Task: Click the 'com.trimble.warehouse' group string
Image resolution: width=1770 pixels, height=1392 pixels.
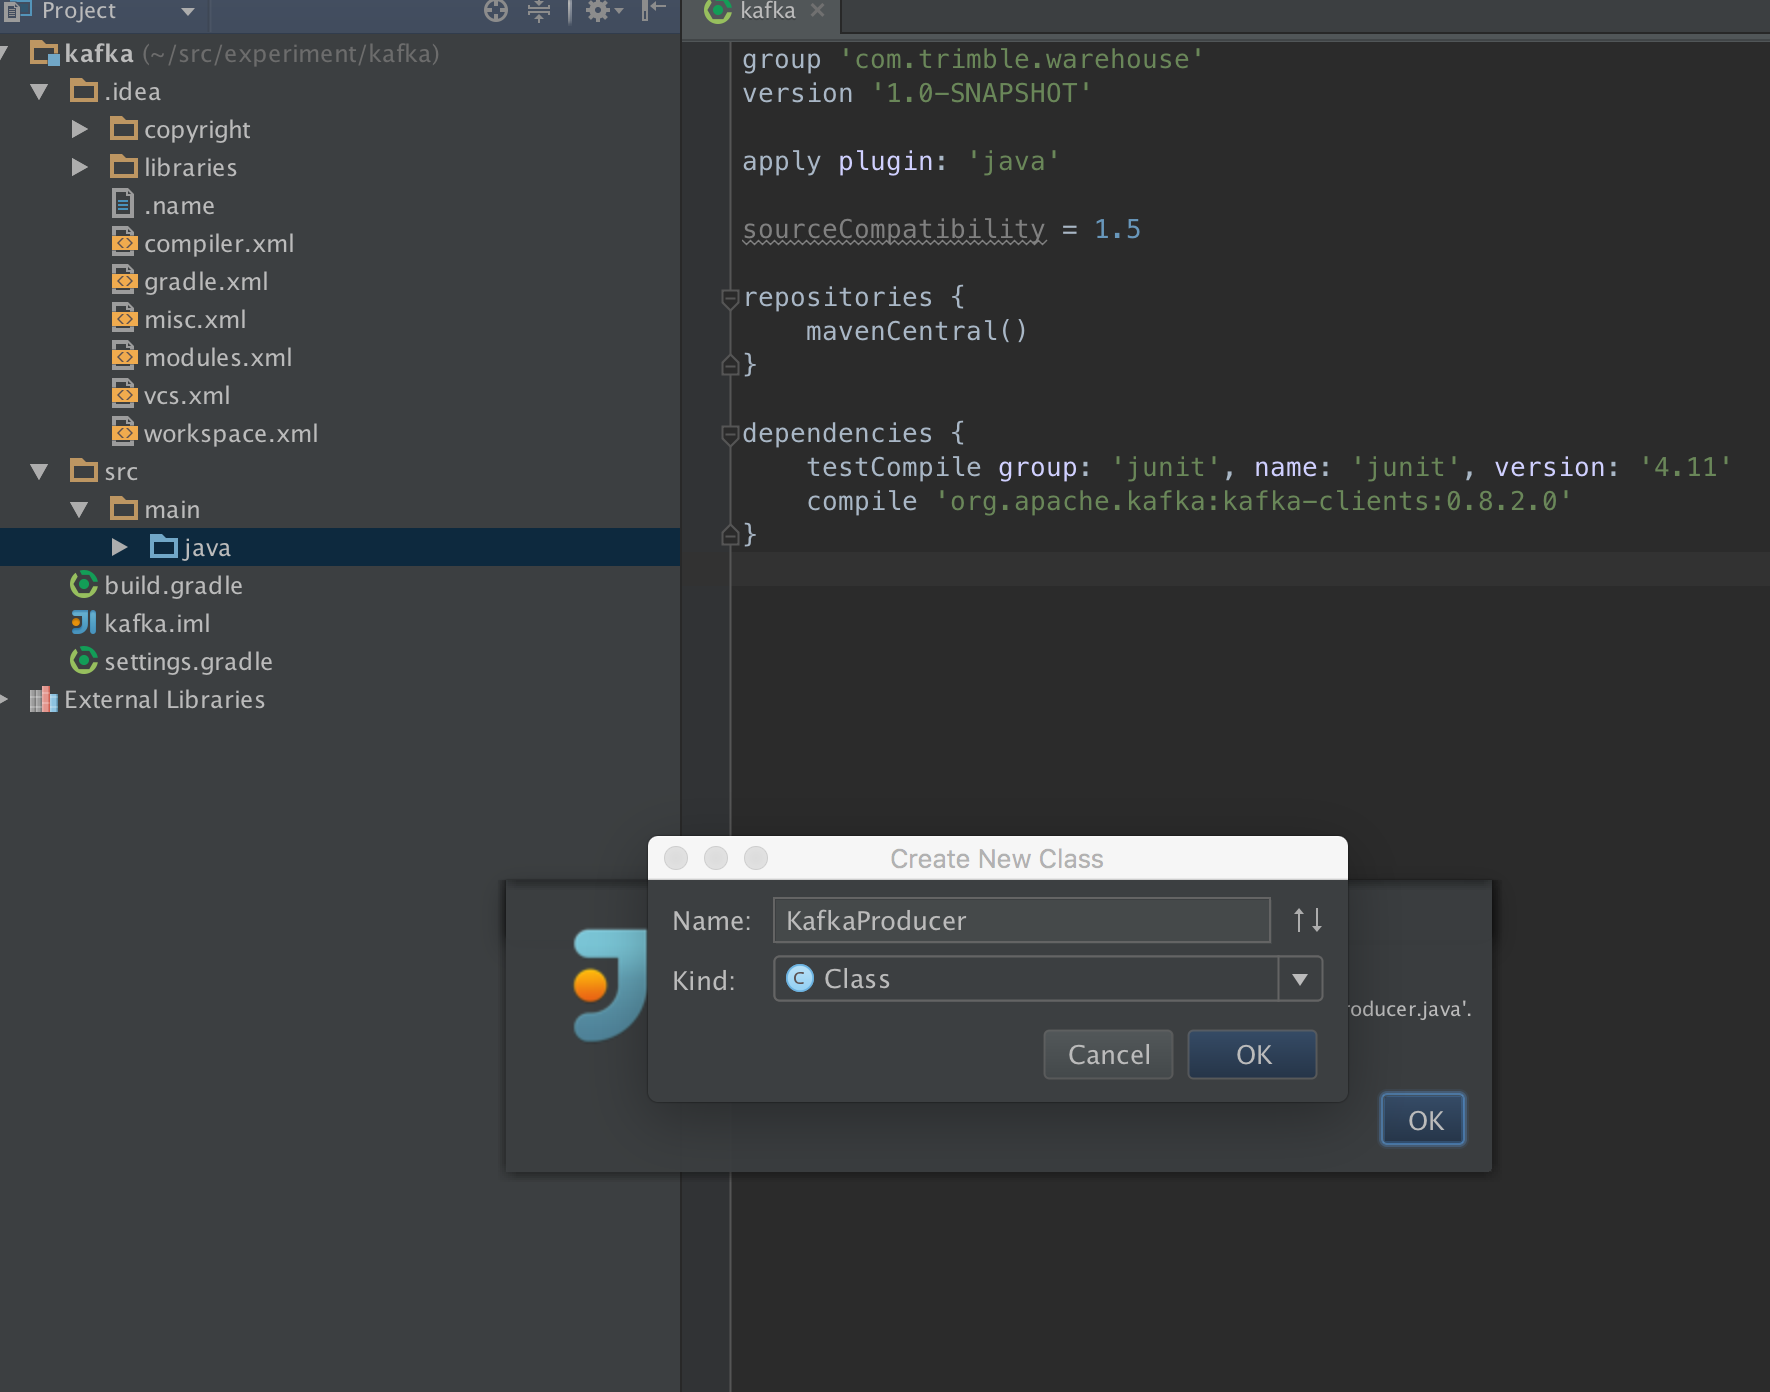Action: tap(1021, 59)
